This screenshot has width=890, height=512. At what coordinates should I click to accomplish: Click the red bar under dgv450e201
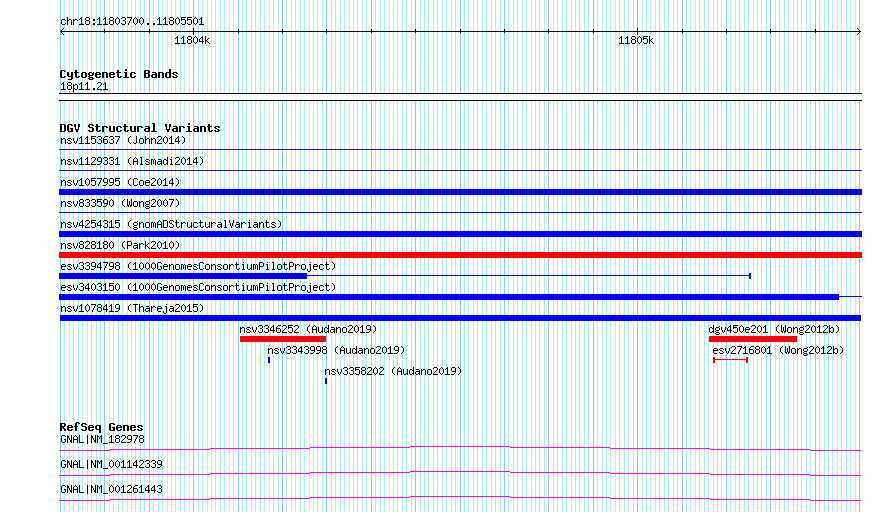click(753, 339)
